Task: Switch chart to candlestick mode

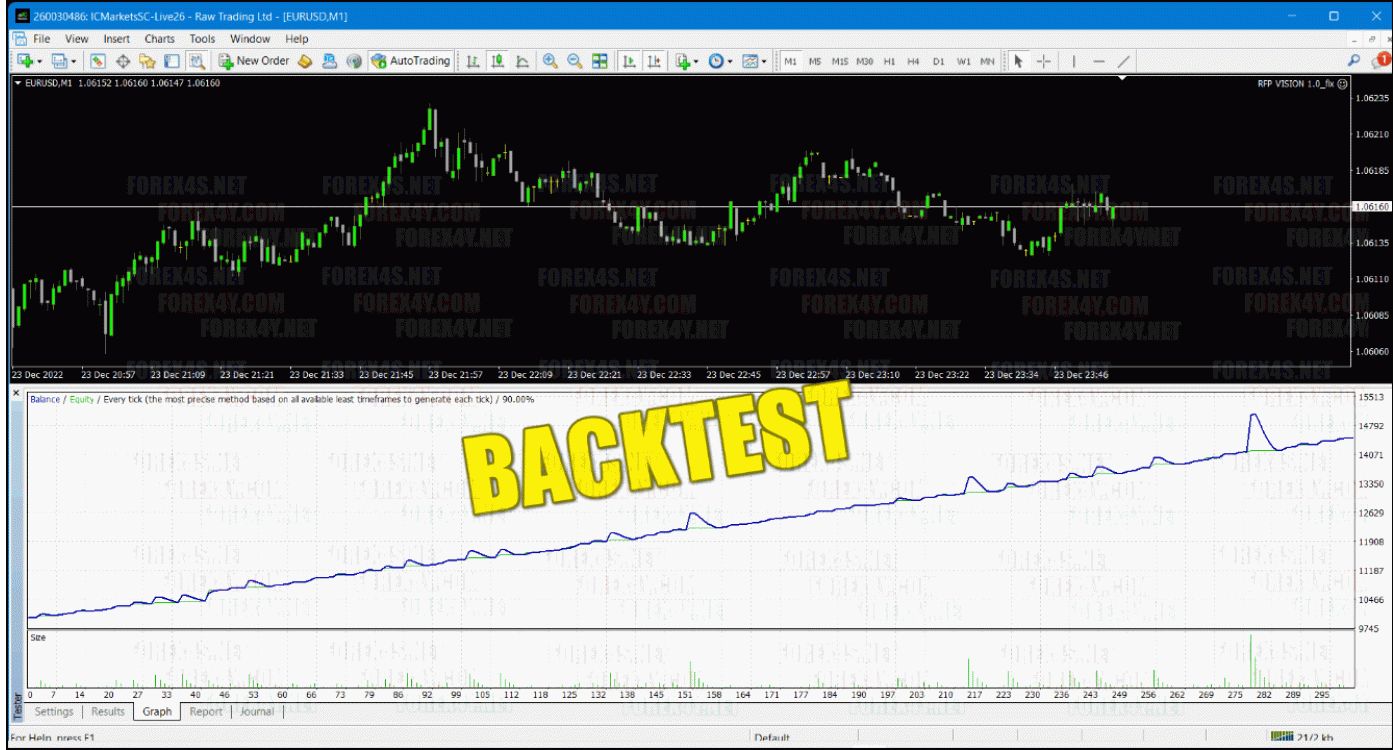Action: (497, 61)
